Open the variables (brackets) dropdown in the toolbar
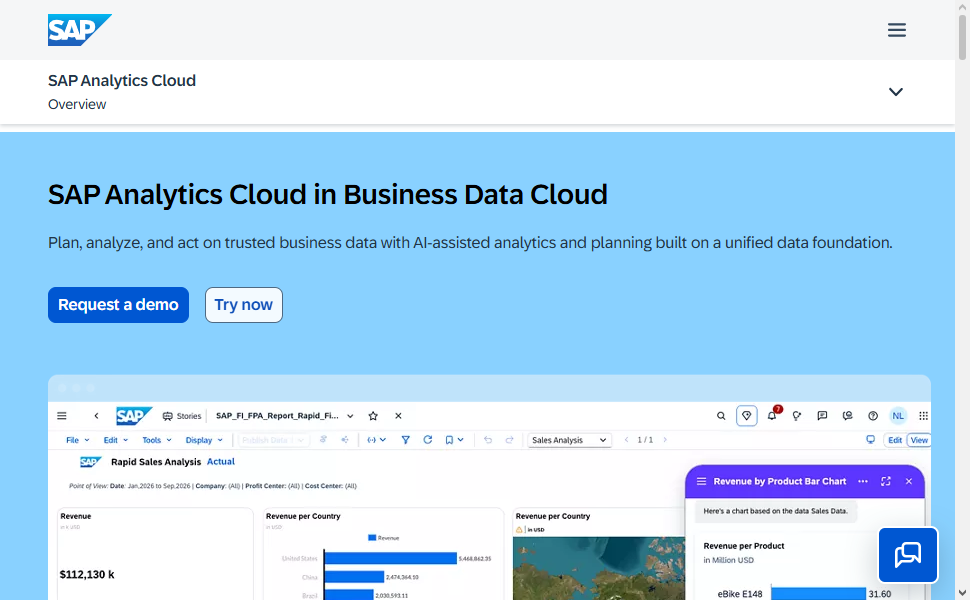 point(376,440)
